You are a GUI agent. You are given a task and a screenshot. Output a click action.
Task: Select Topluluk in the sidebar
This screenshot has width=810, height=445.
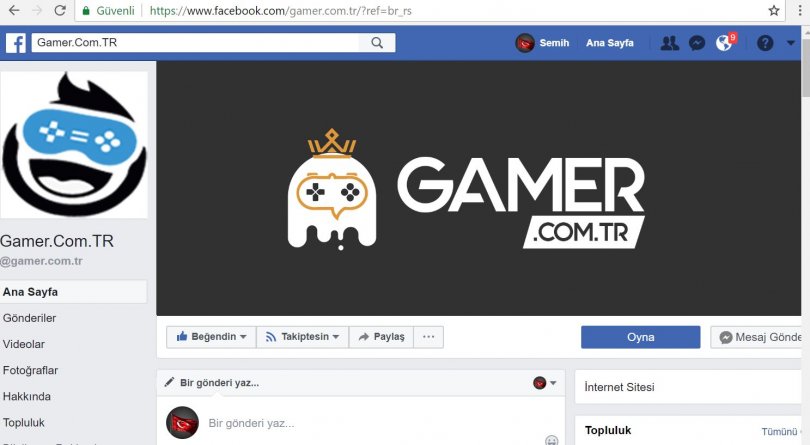click(24, 422)
